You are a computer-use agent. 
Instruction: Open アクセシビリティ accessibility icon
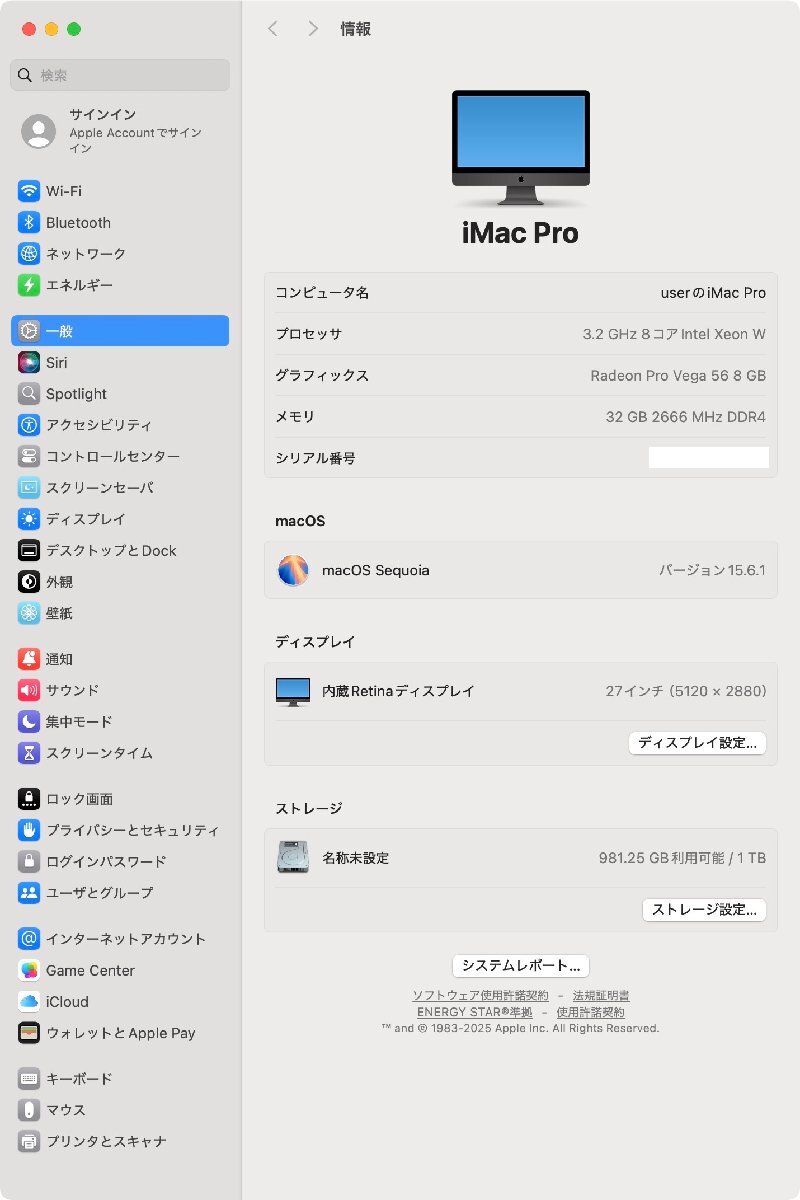coord(29,425)
